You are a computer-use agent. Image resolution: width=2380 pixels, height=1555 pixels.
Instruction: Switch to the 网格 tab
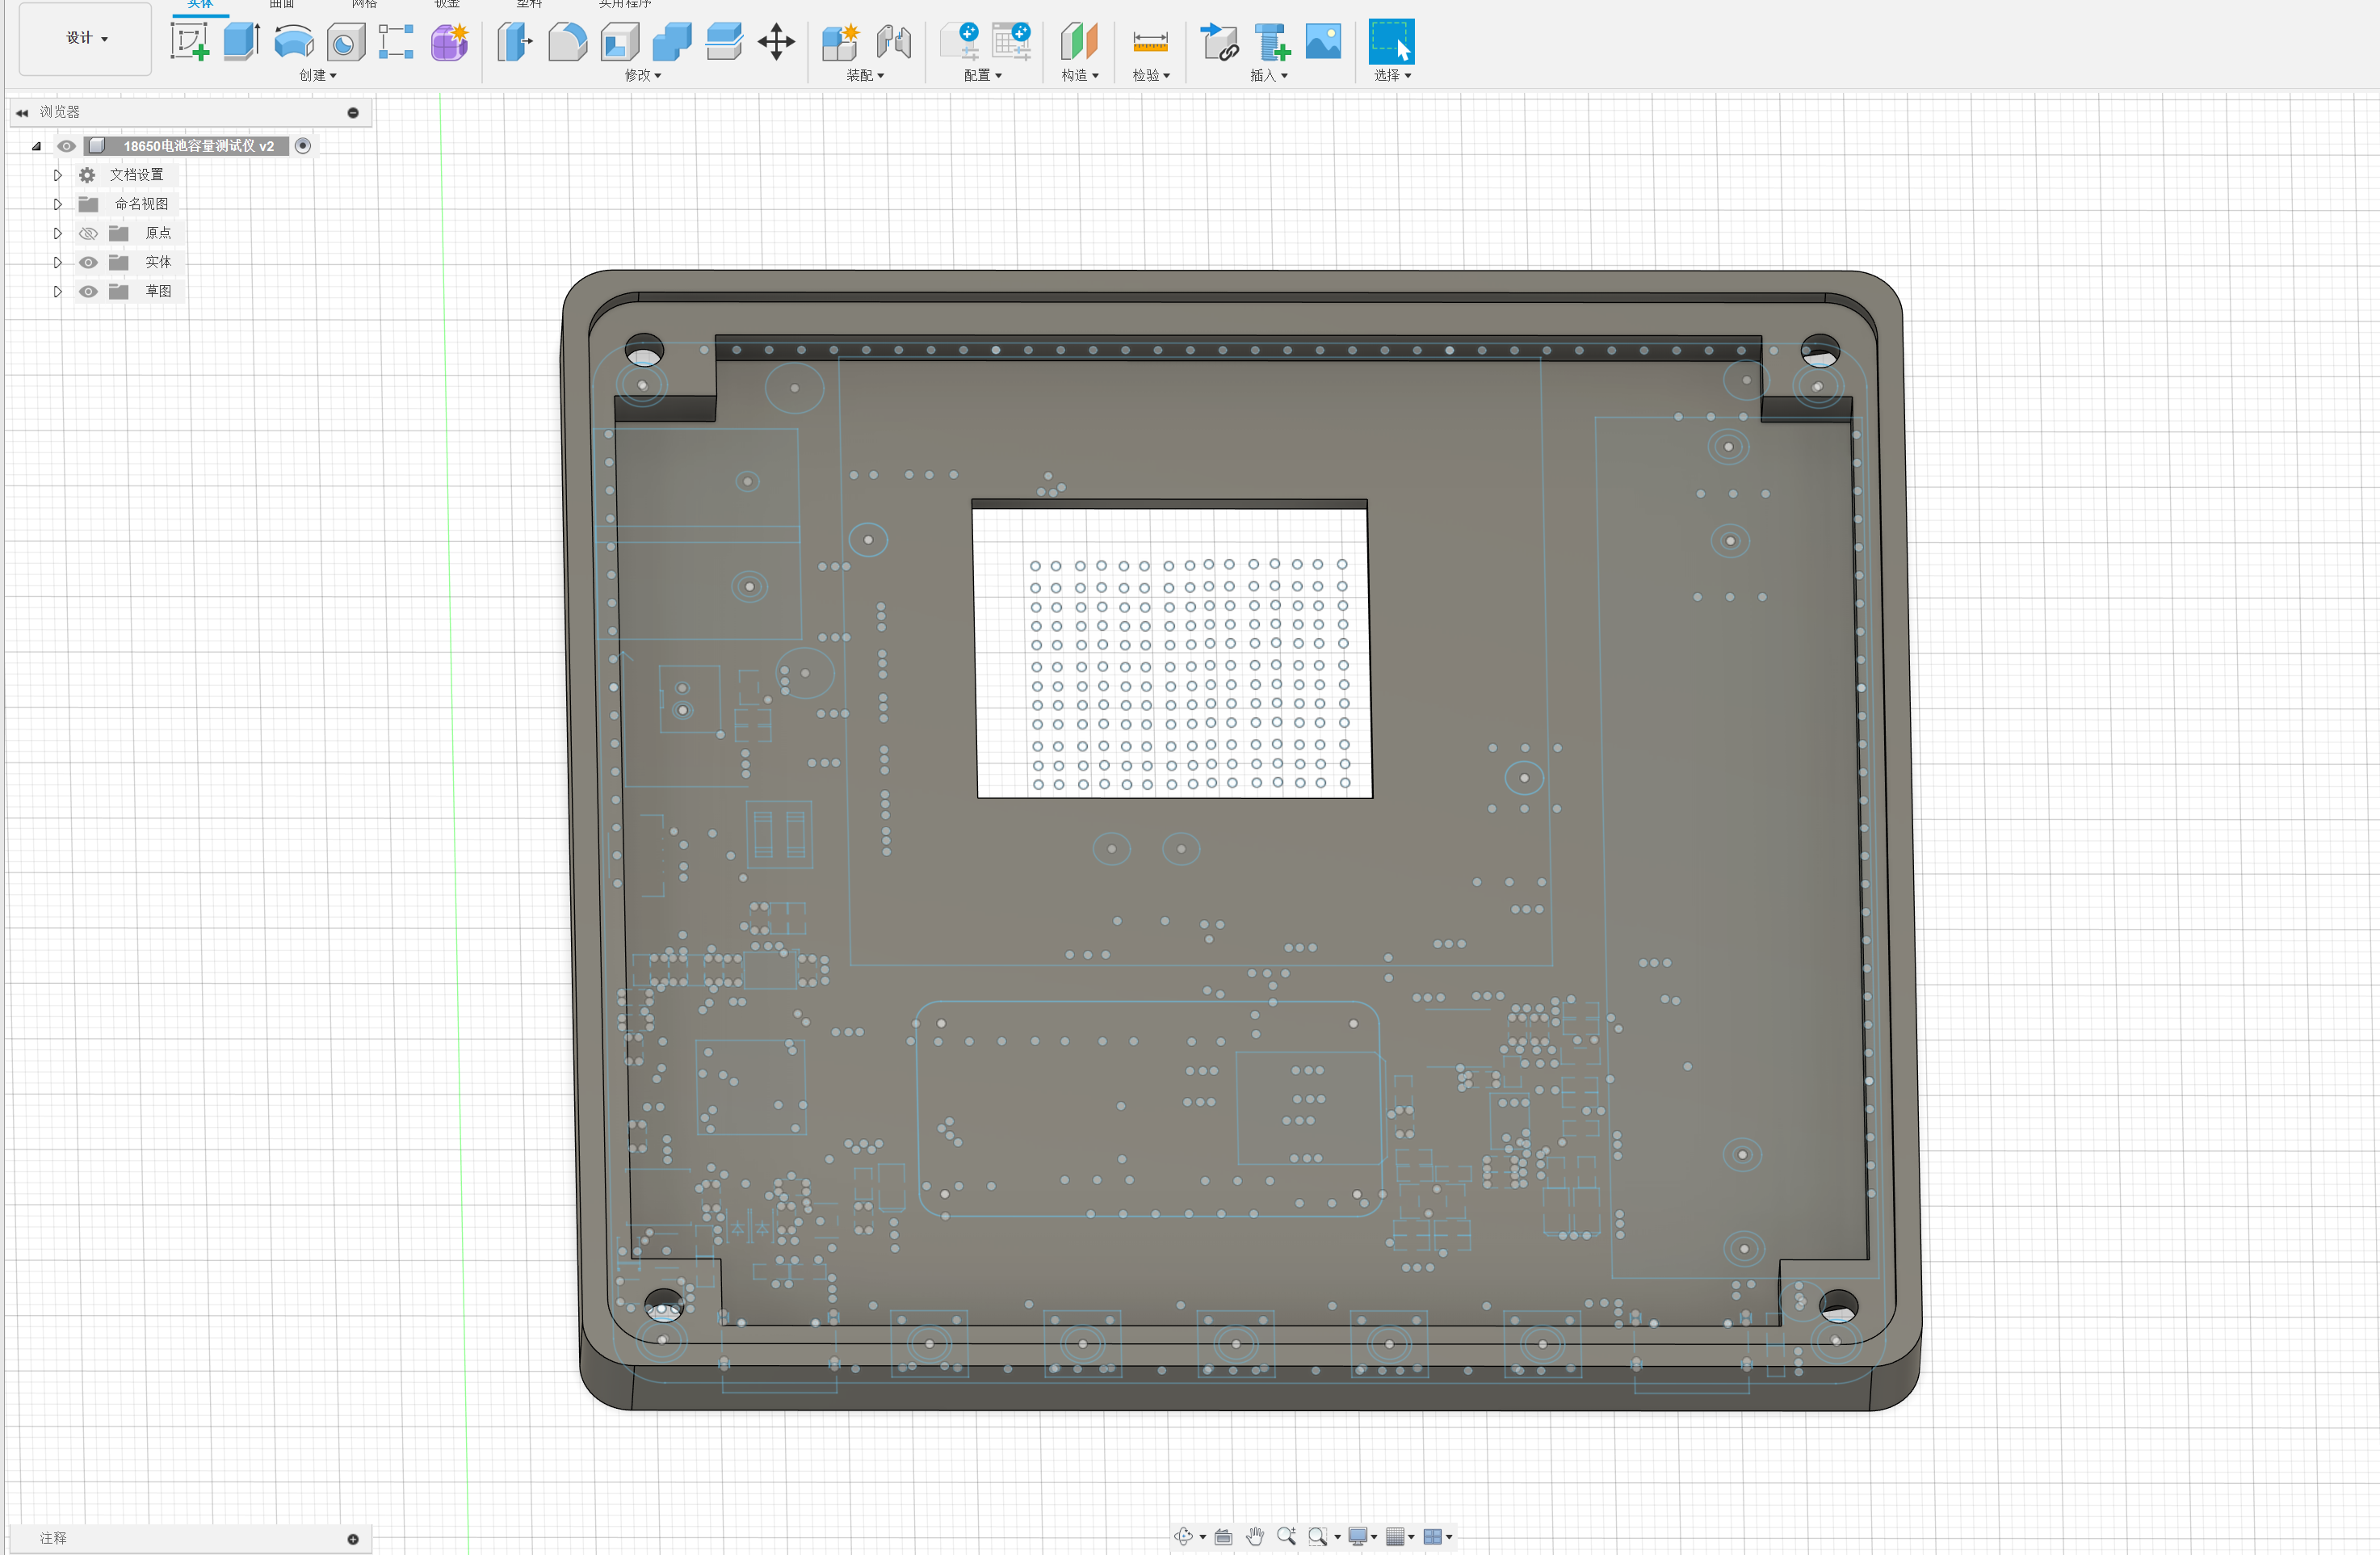[364, 4]
